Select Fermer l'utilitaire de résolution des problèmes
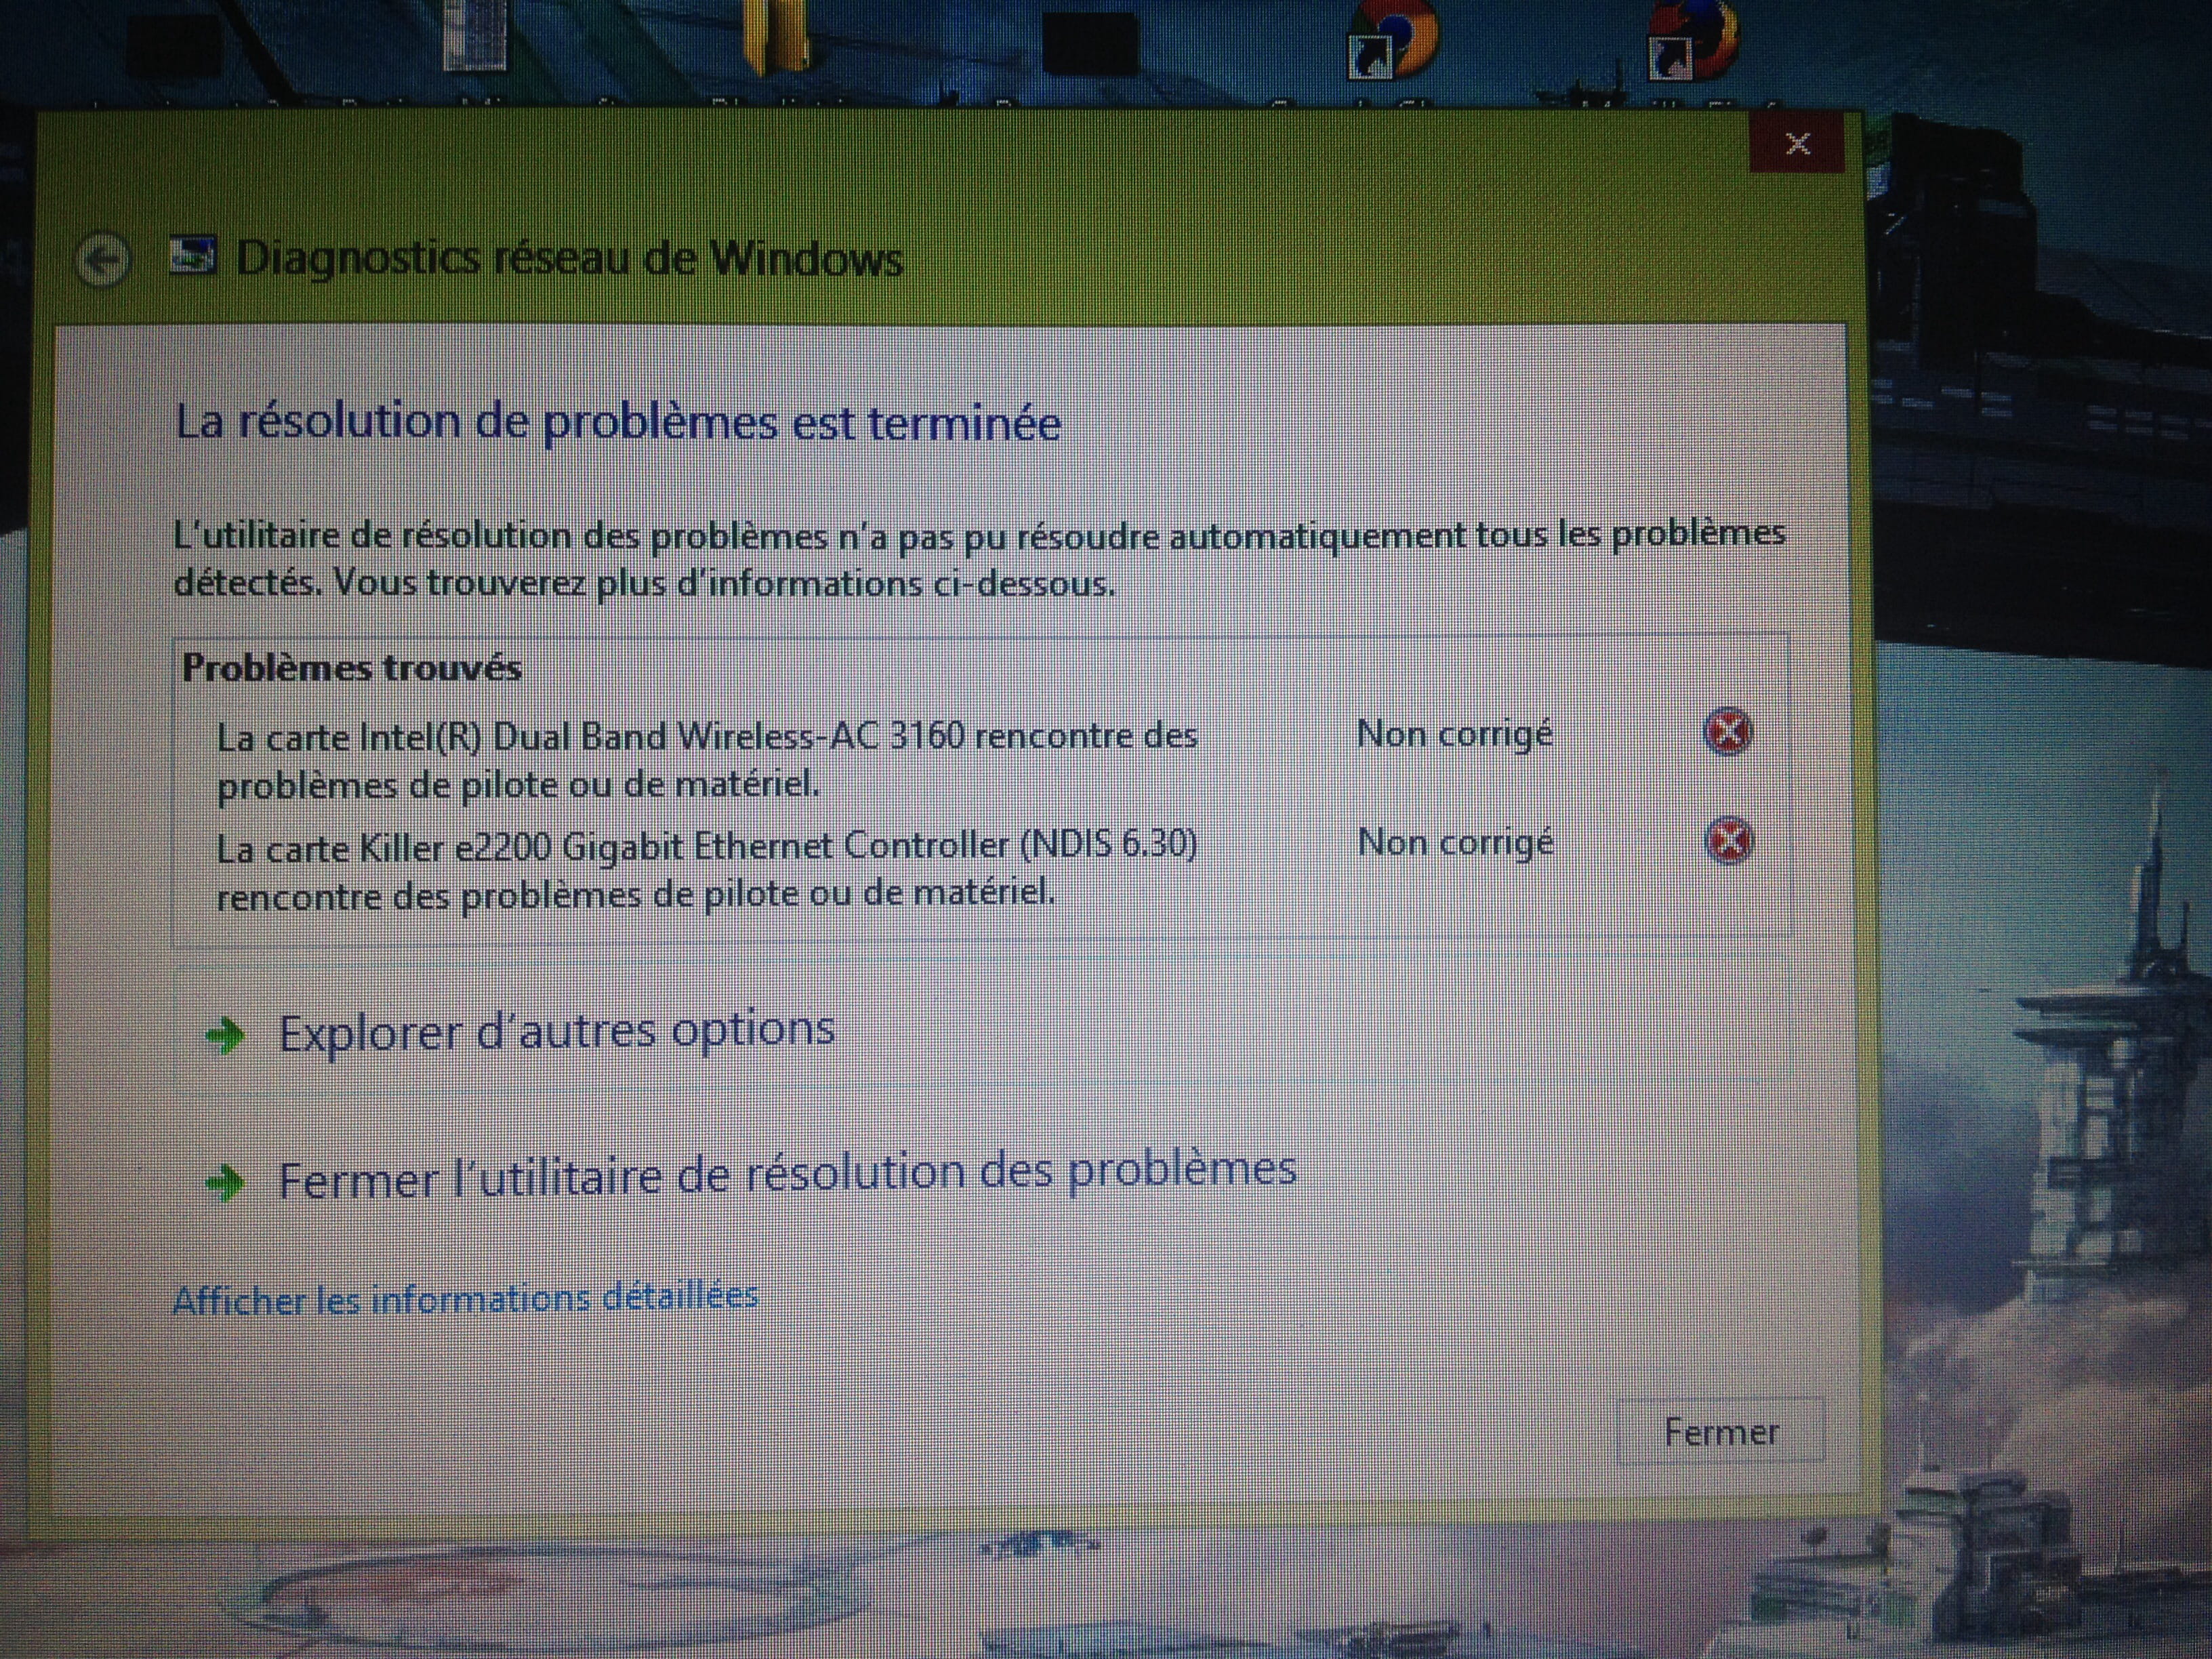Screen dimensions: 2212x1659 (788, 1175)
